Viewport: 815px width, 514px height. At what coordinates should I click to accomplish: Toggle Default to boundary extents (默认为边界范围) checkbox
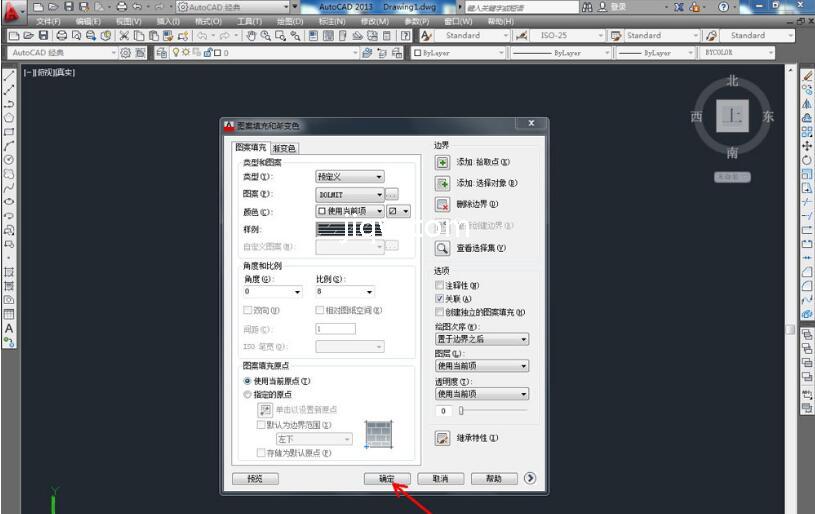(x=261, y=425)
